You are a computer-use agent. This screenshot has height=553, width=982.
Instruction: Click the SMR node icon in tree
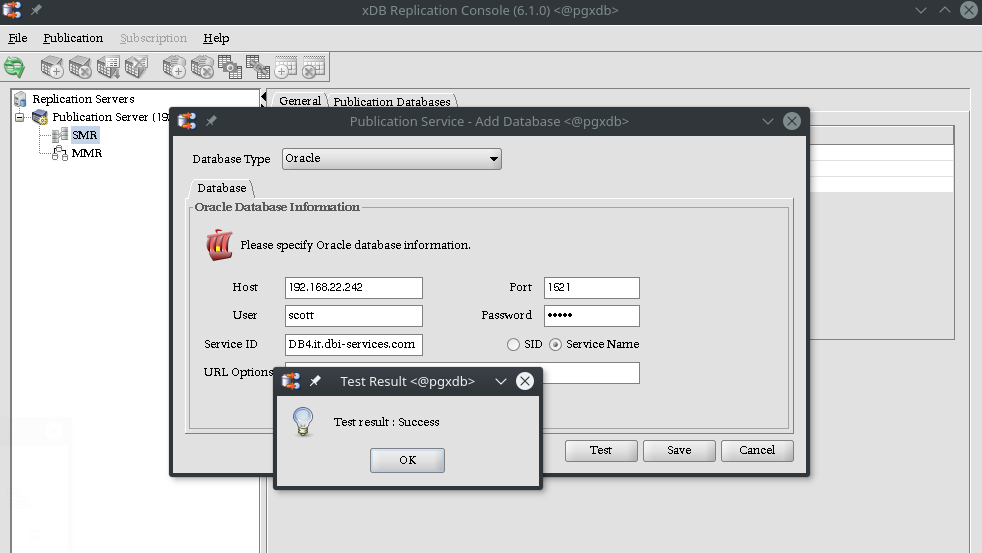(60, 135)
